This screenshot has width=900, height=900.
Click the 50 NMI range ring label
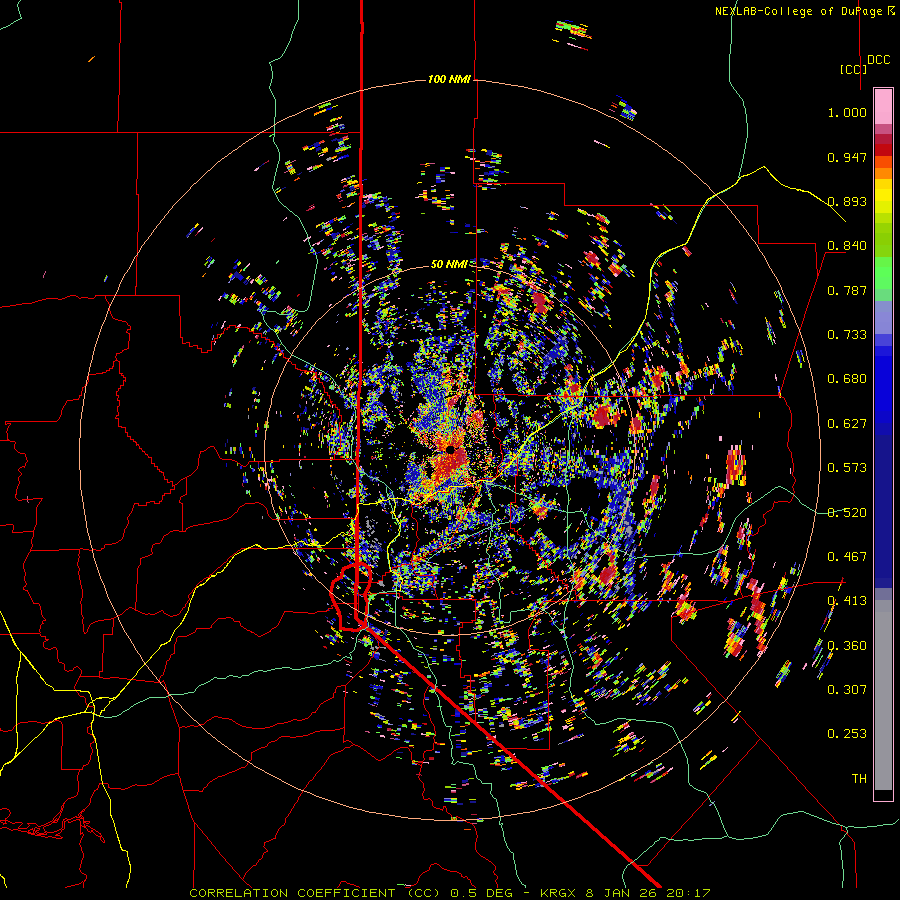(x=449, y=264)
